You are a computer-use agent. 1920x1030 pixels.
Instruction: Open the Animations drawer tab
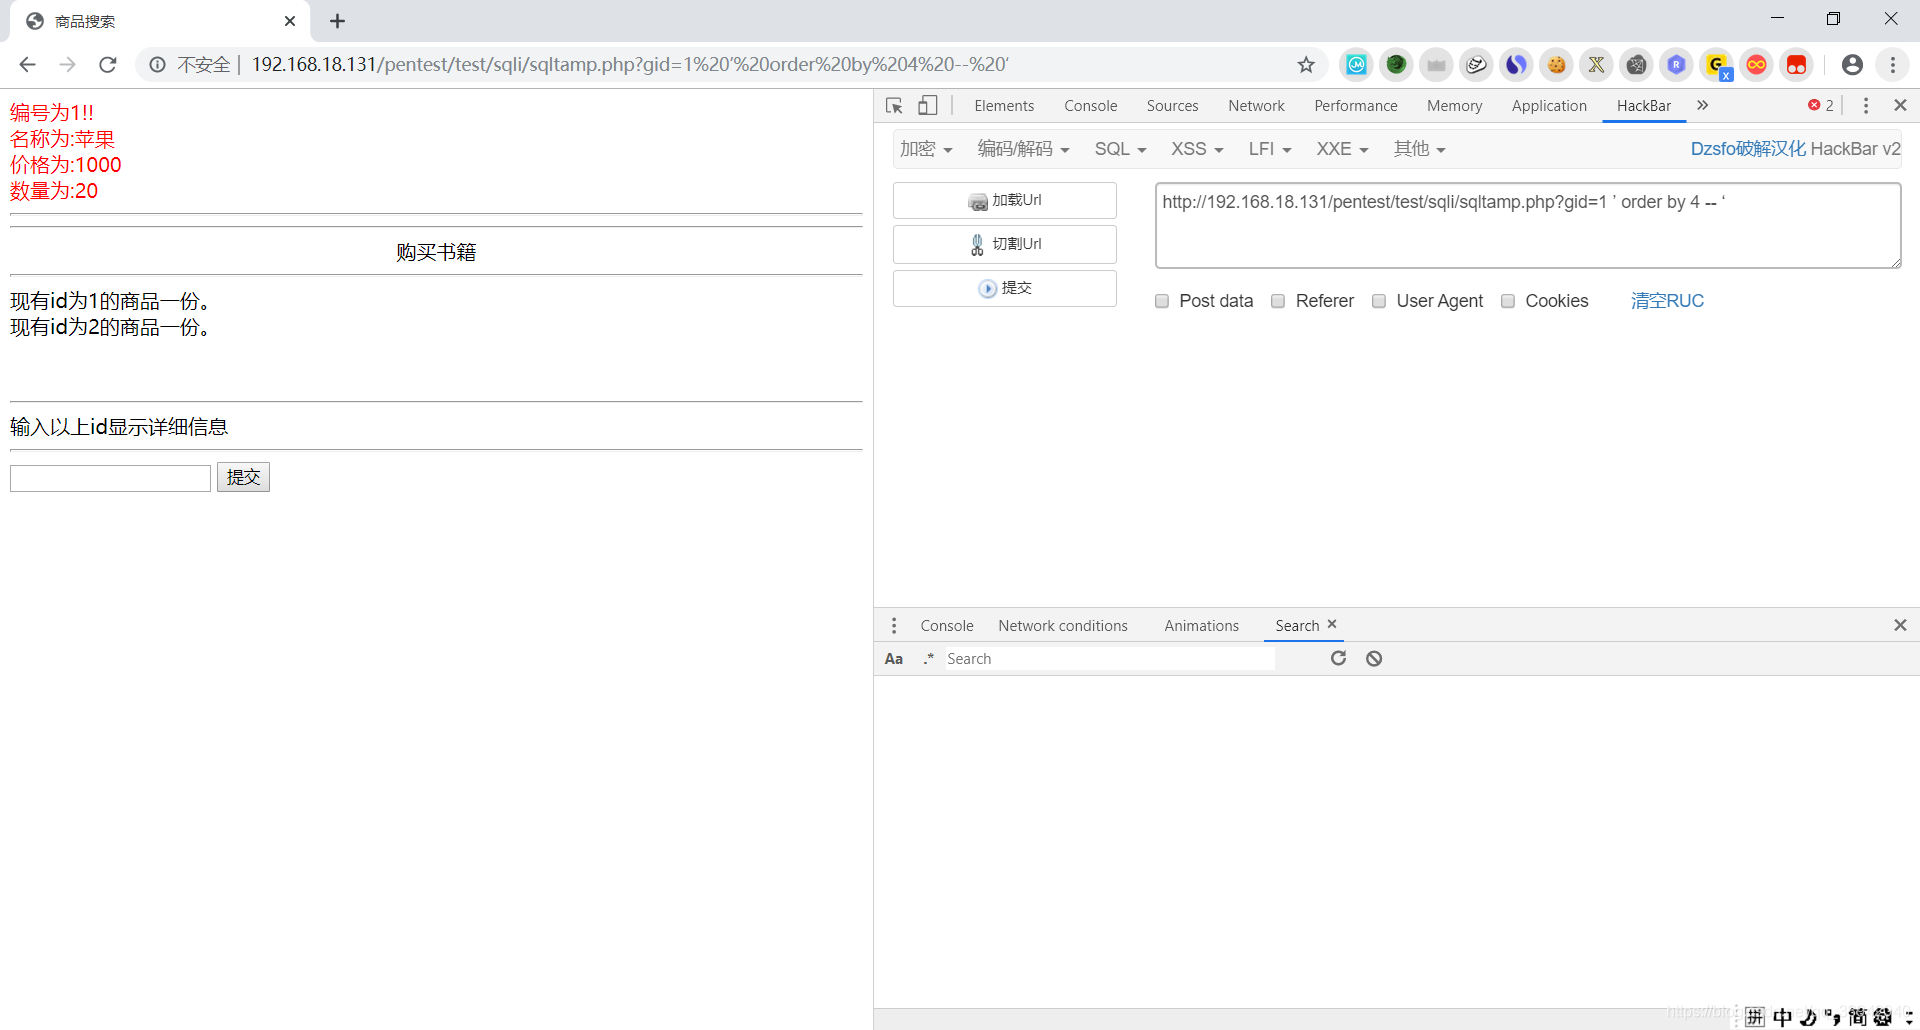coord(1201,626)
